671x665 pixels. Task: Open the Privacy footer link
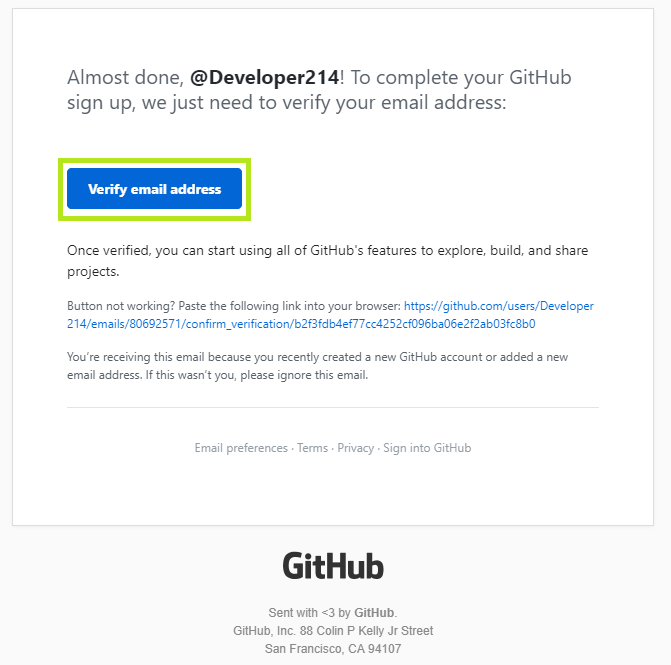(x=356, y=448)
